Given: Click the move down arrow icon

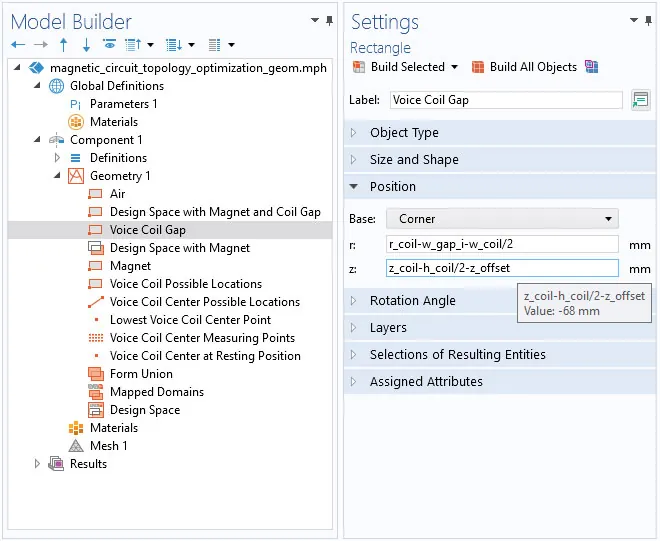Looking at the screenshot, I should (x=86, y=45).
